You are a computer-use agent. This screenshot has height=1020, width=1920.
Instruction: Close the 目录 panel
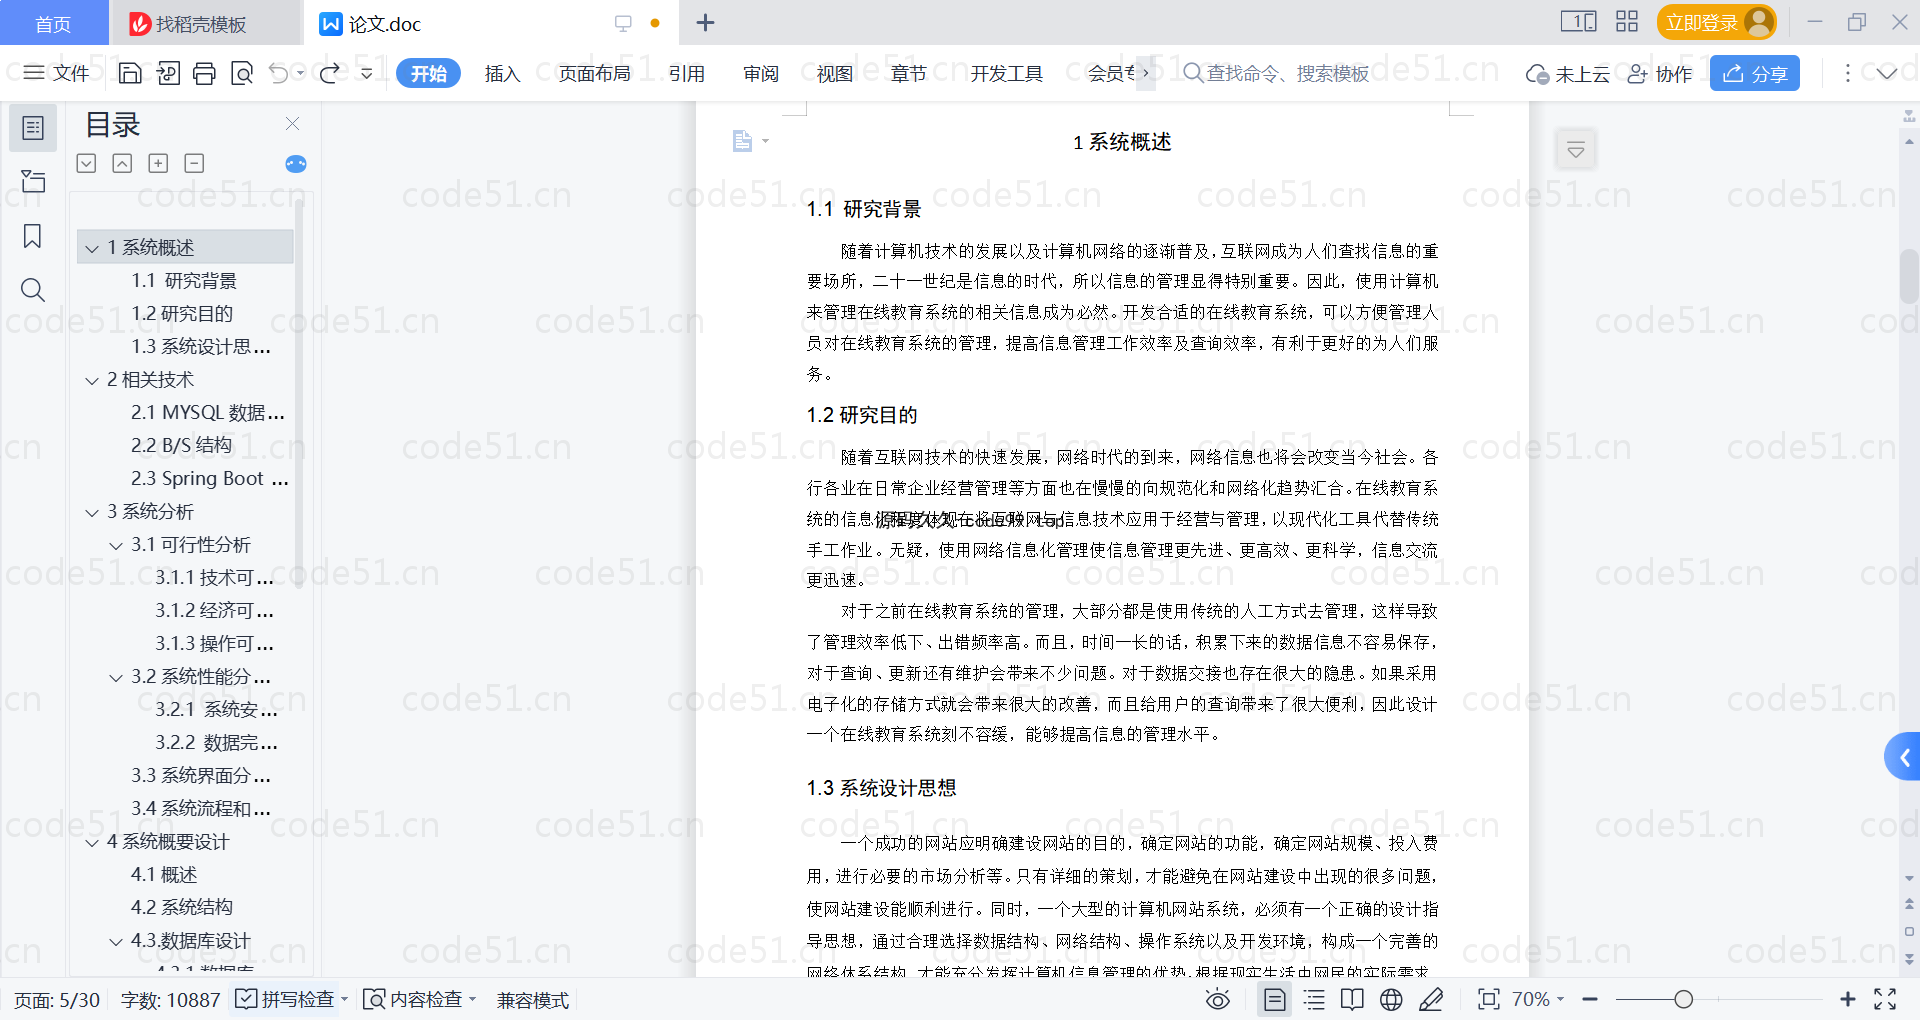pyautogui.click(x=292, y=124)
